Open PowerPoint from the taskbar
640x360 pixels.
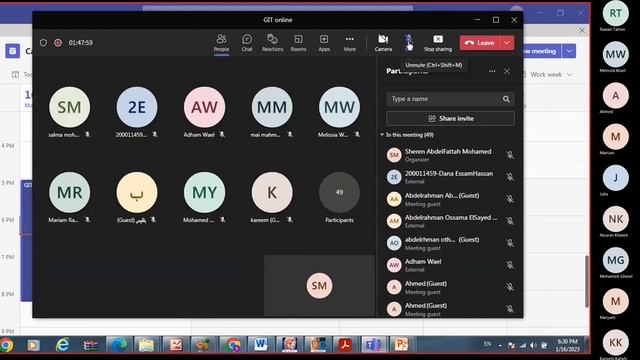click(401, 345)
